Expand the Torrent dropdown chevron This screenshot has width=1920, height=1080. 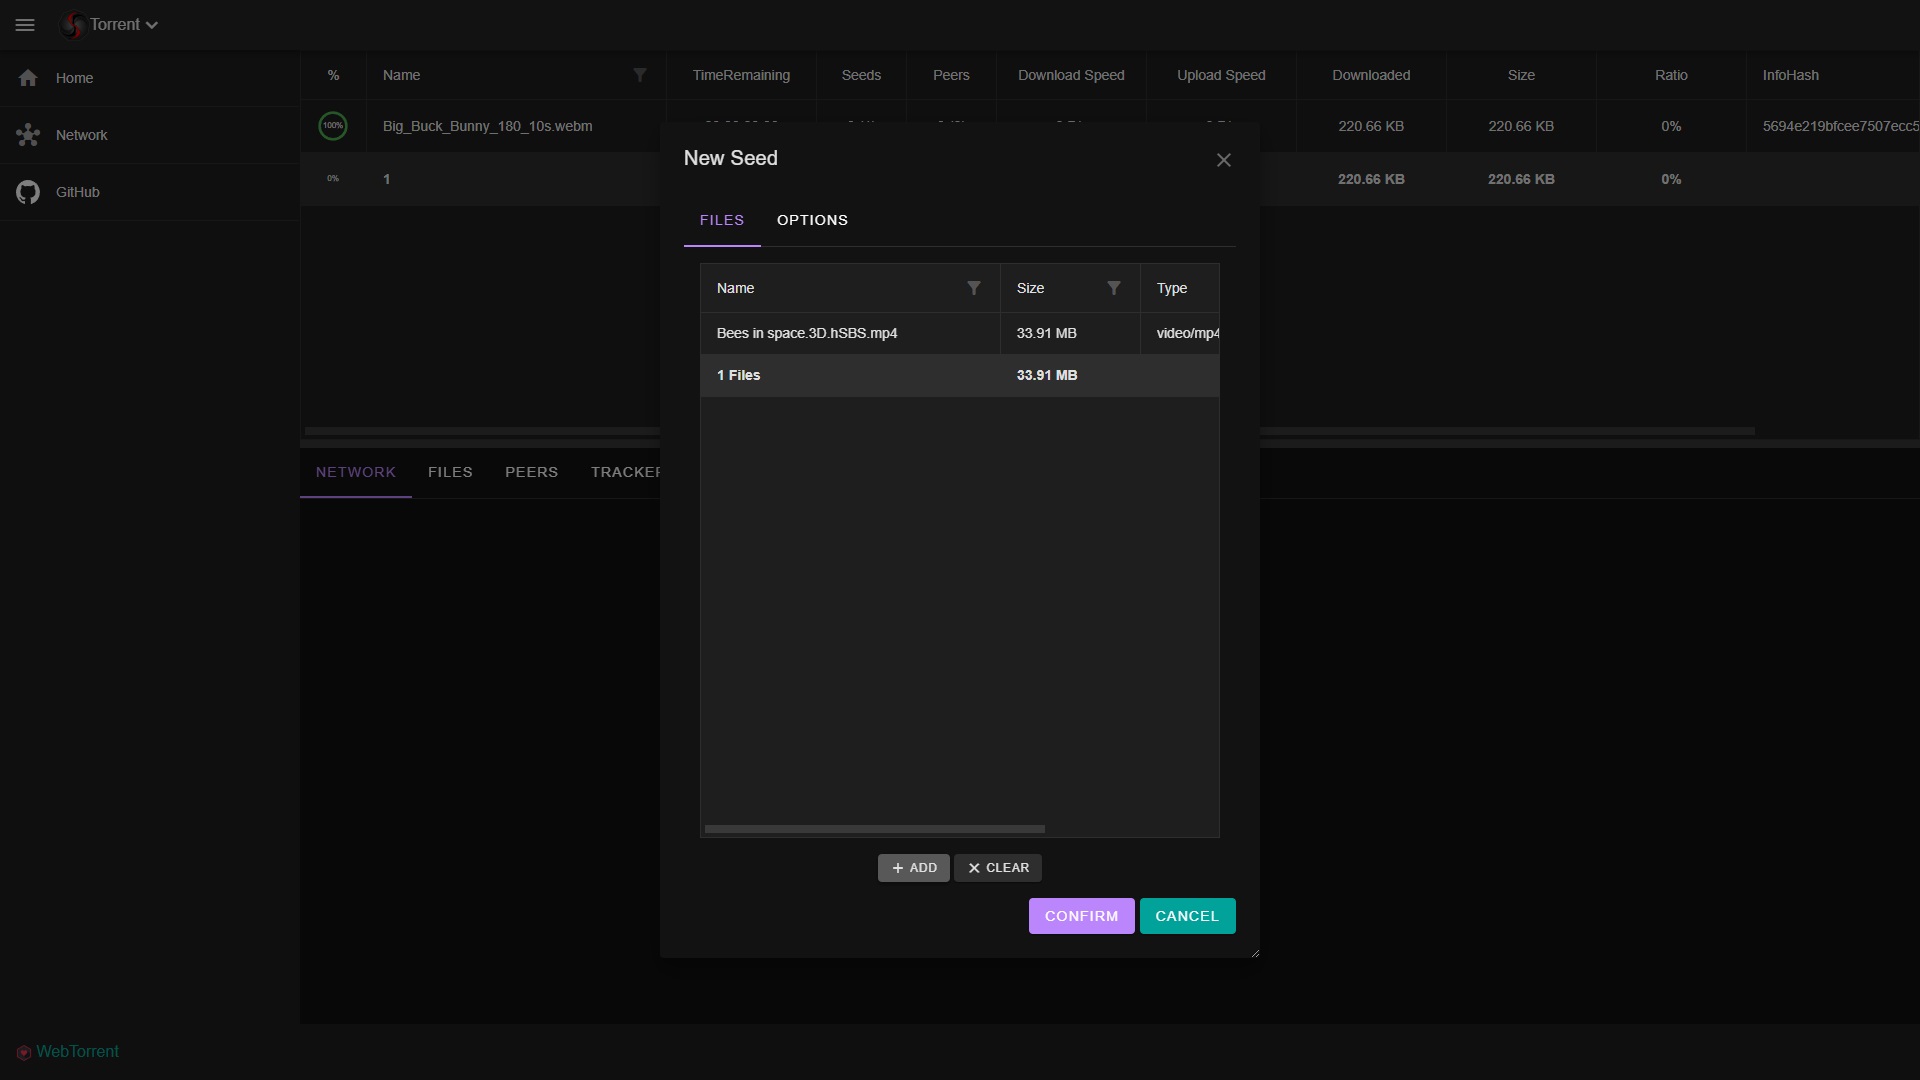(152, 26)
